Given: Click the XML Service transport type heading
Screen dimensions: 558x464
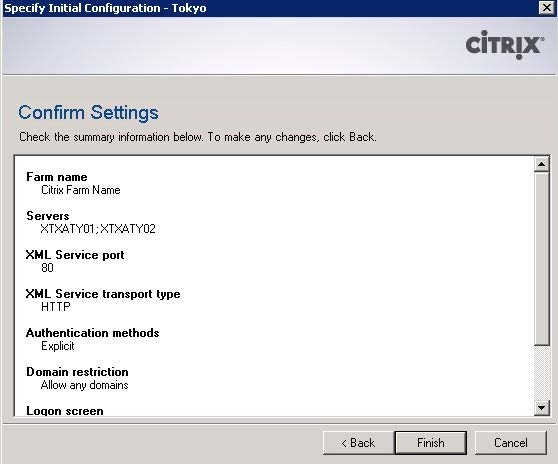Looking at the screenshot, I should tap(103, 294).
